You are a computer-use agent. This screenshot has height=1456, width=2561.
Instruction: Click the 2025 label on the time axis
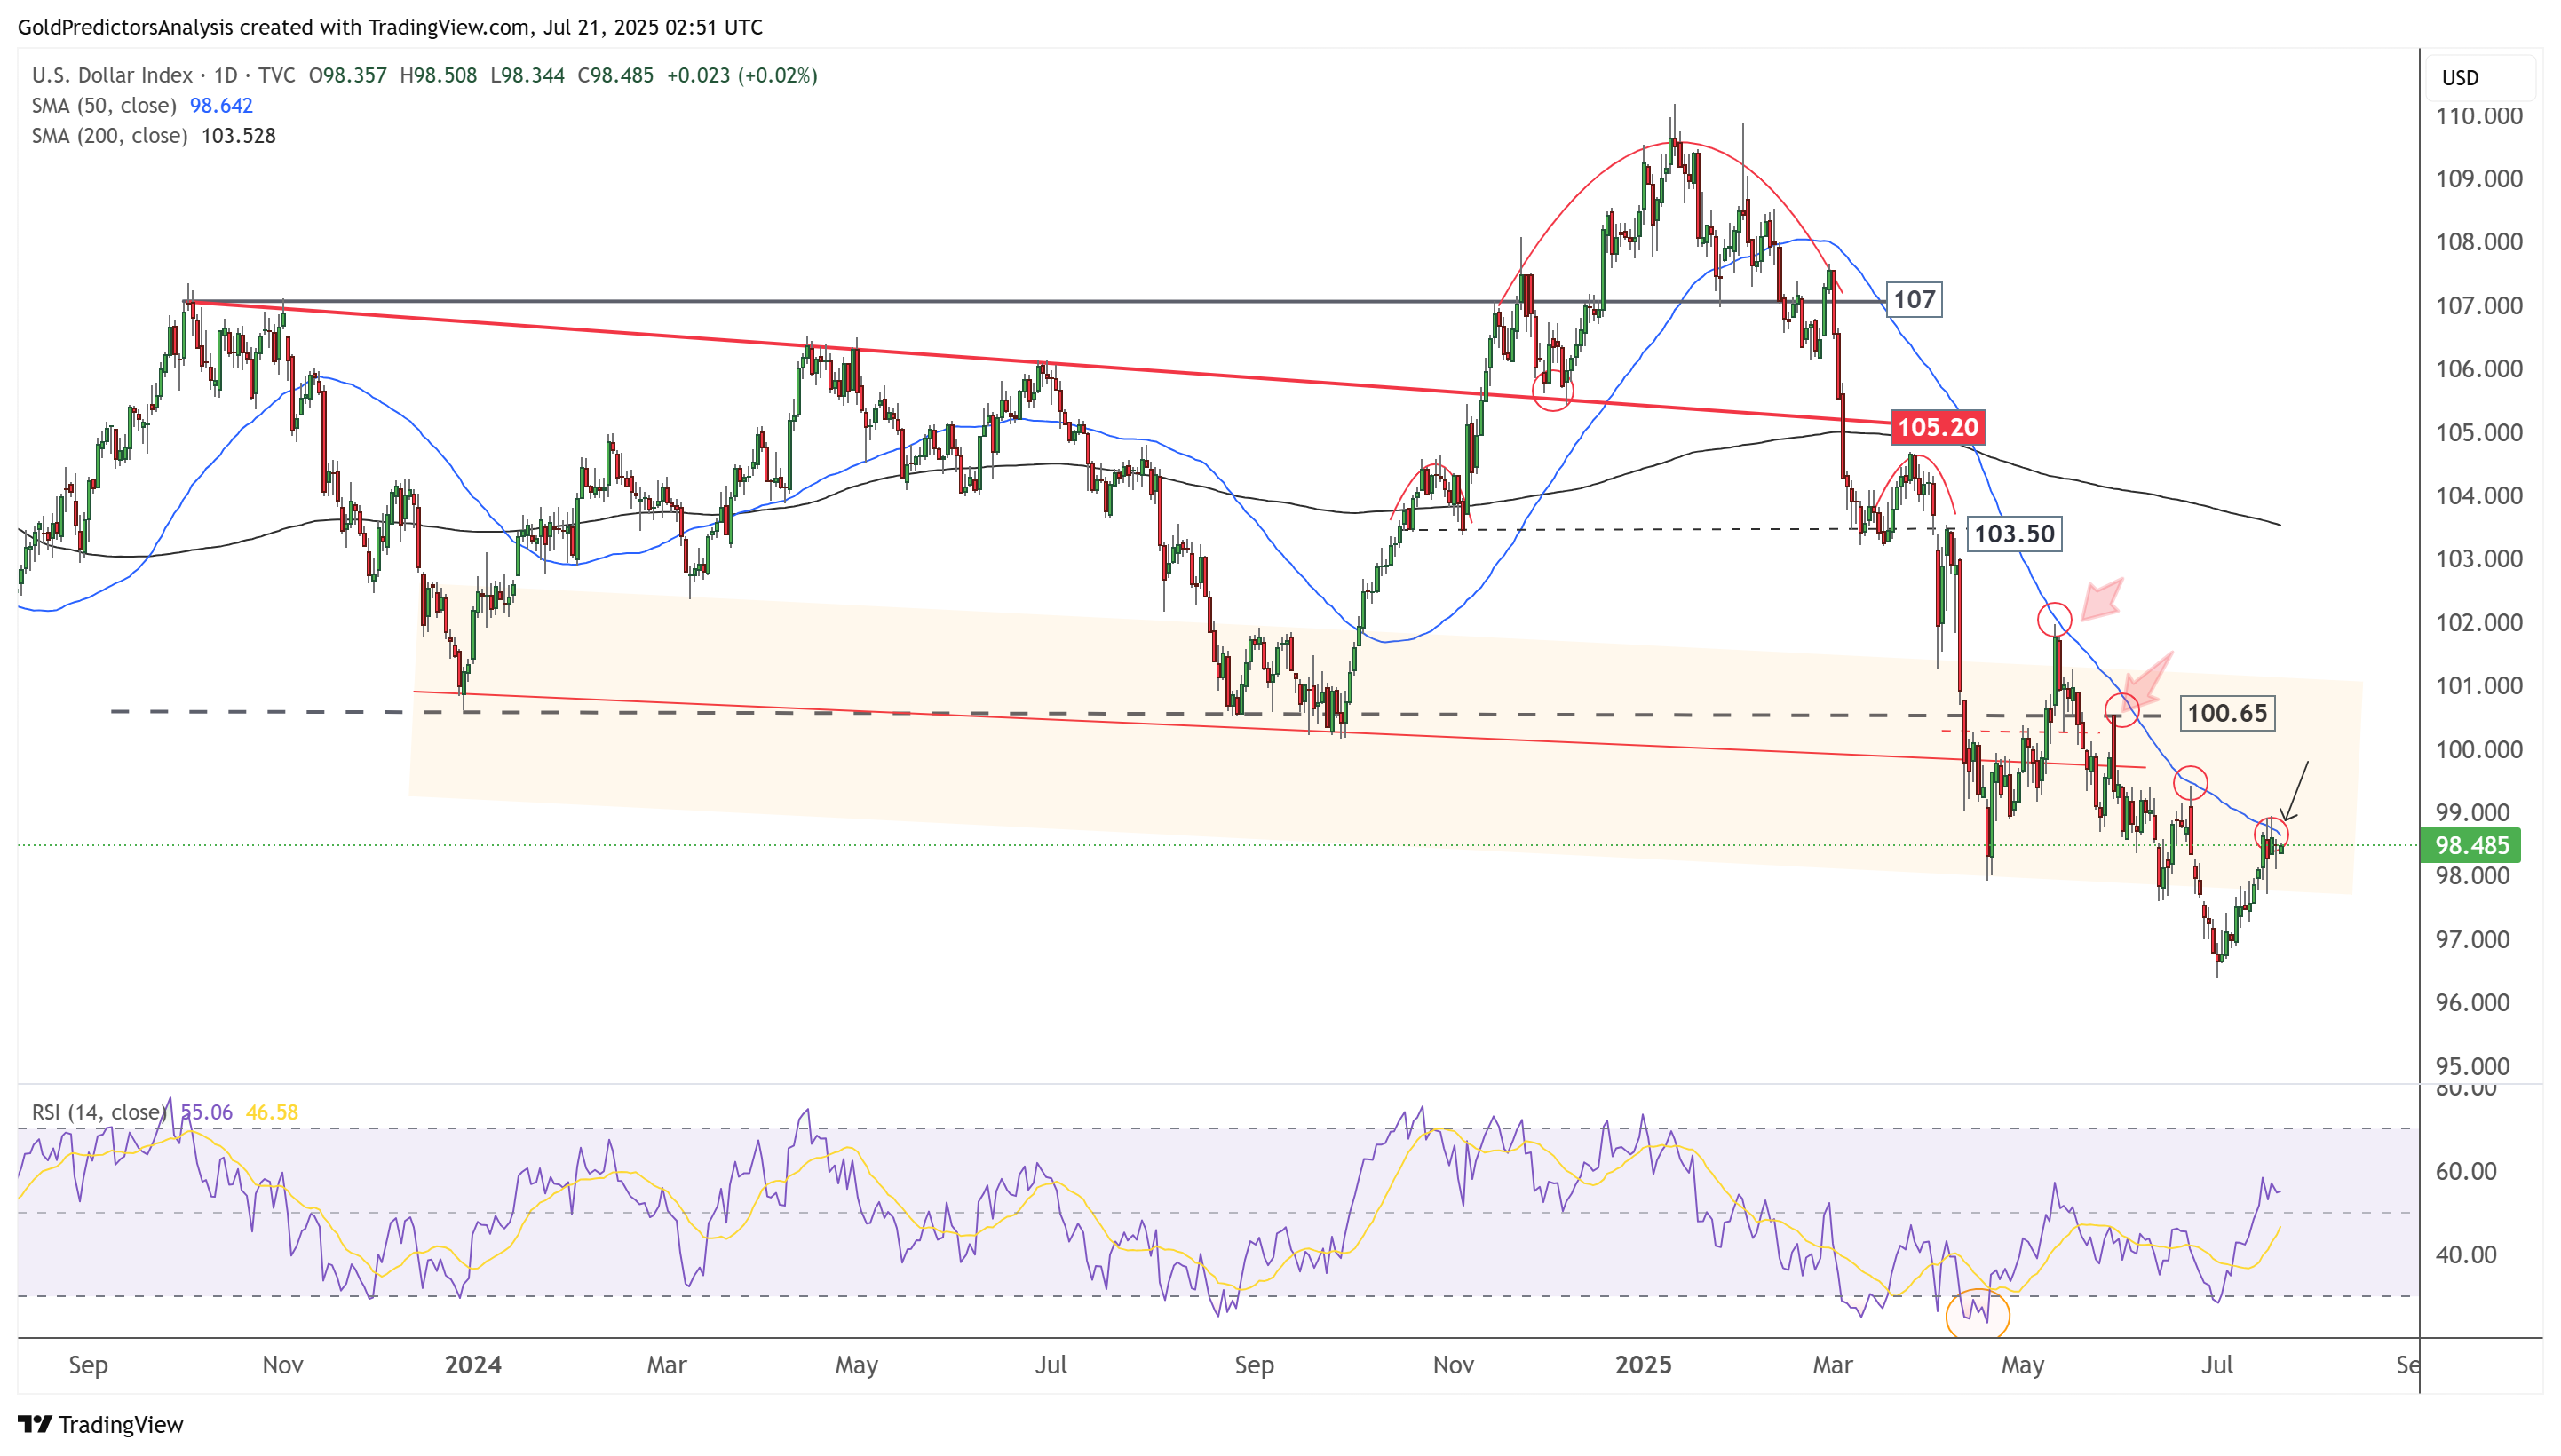pos(1643,1365)
